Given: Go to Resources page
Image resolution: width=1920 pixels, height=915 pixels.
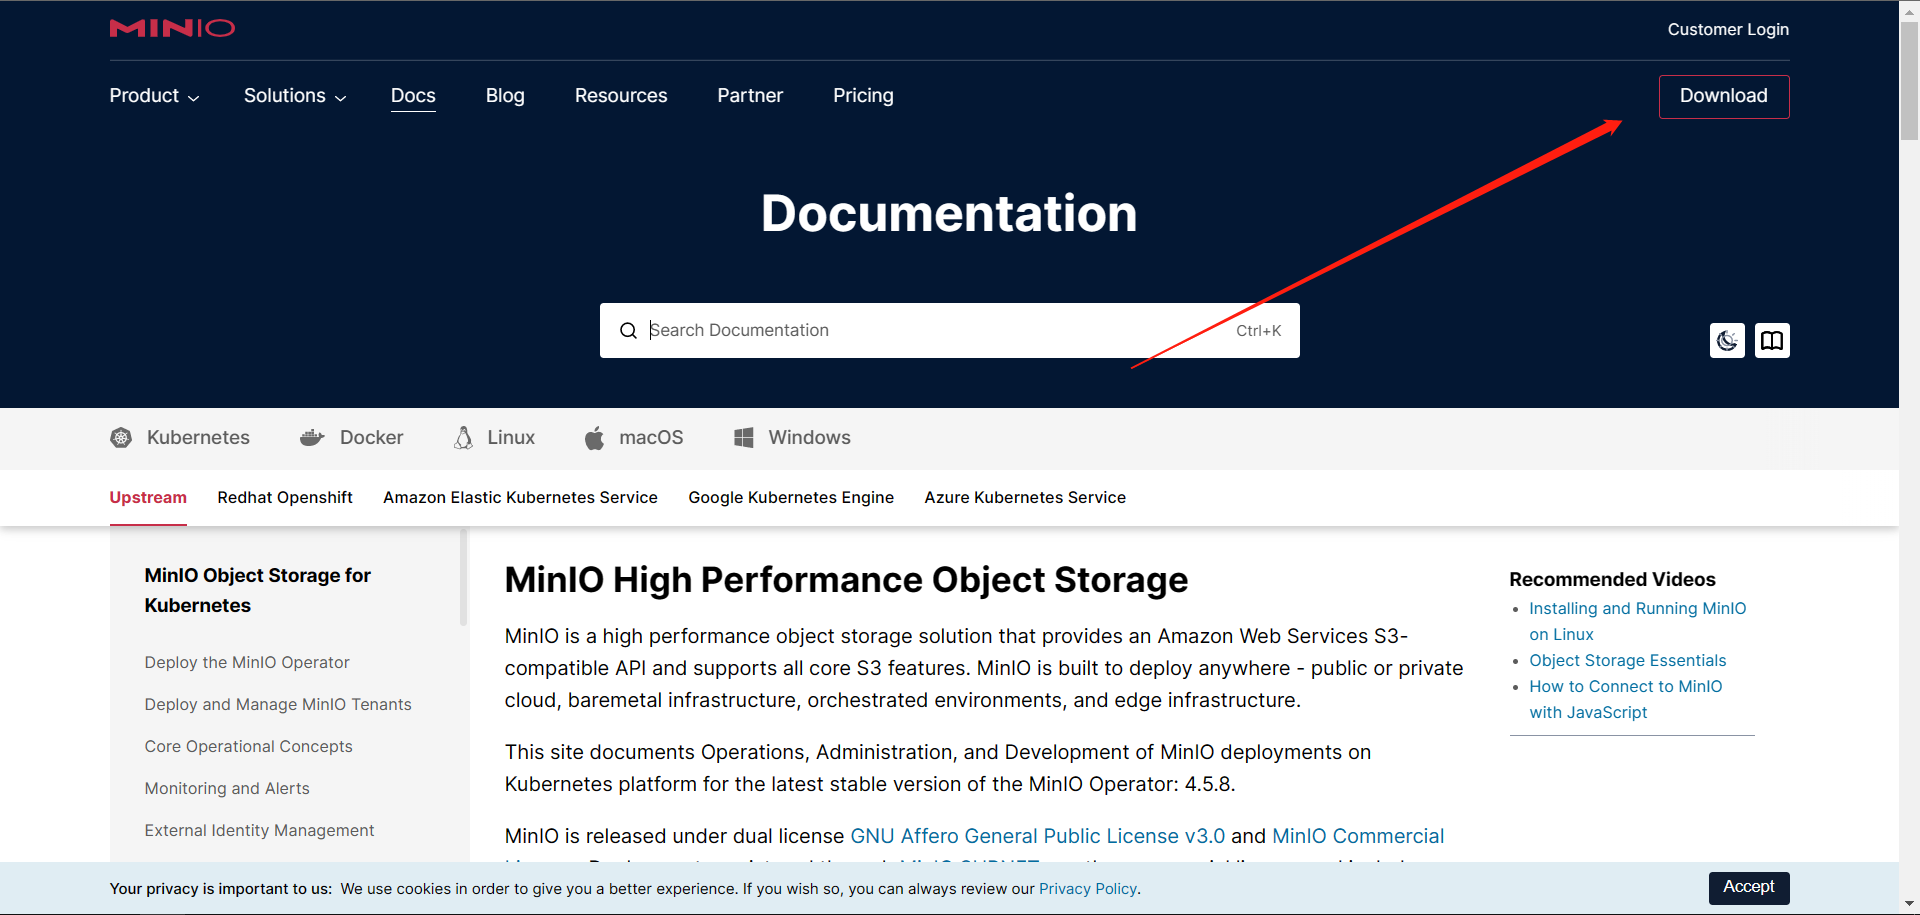Looking at the screenshot, I should pos(621,96).
